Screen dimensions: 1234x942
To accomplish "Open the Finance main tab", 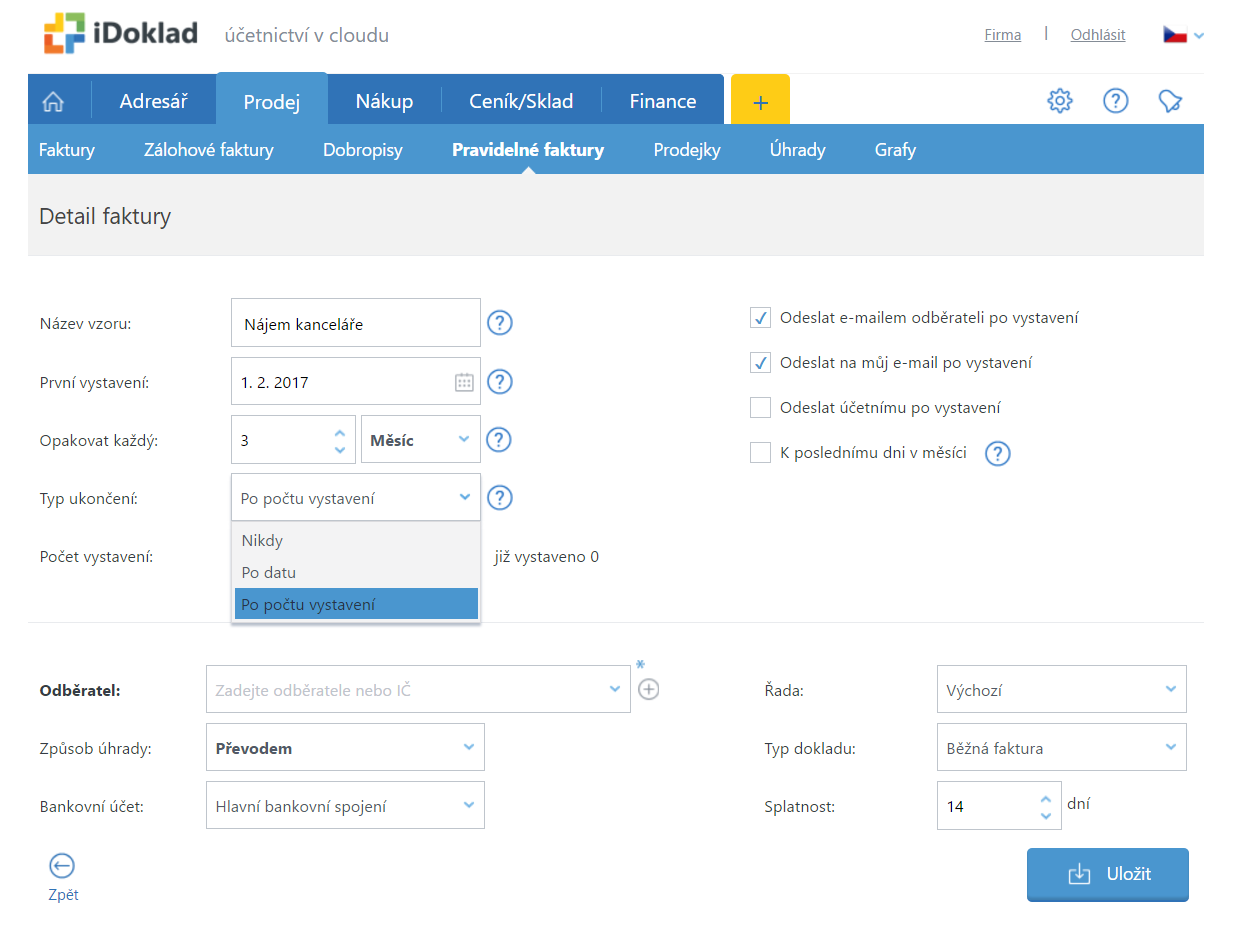I will click(x=663, y=101).
